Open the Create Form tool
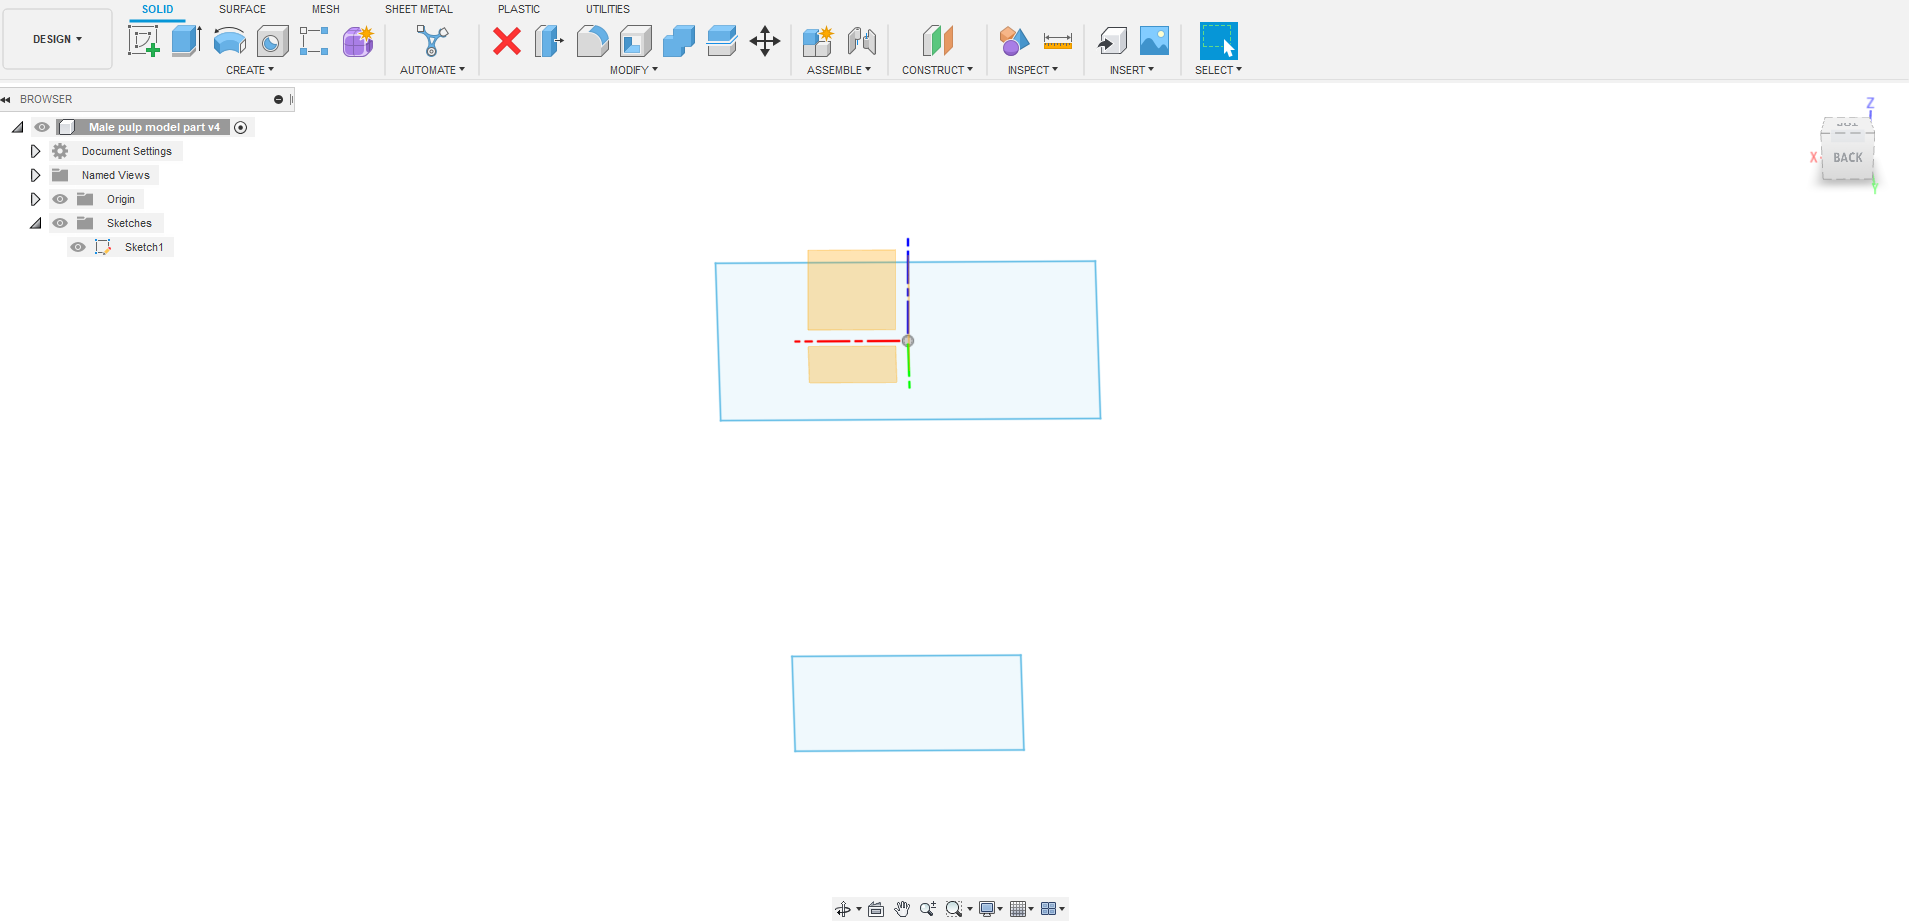 [x=357, y=41]
